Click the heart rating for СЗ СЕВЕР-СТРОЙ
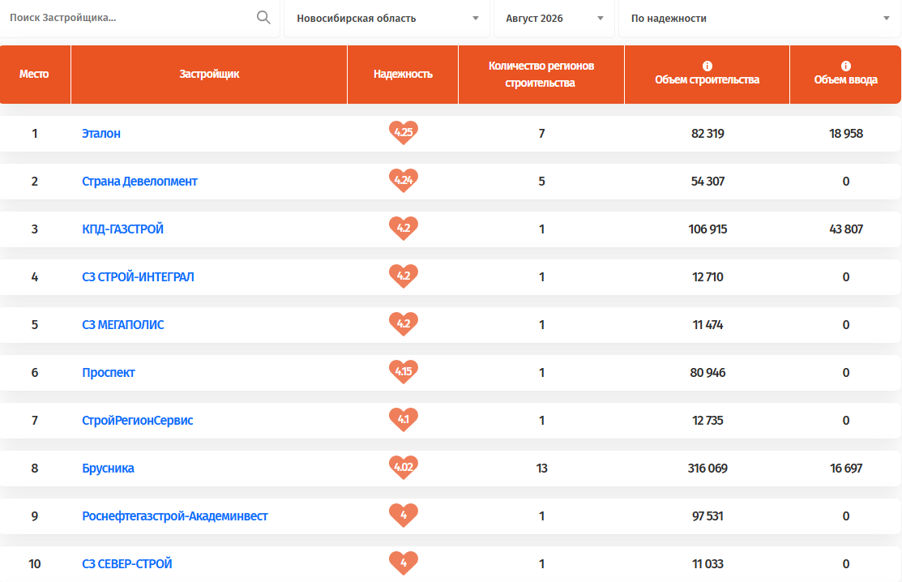The image size is (902, 582). [x=403, y=562]
